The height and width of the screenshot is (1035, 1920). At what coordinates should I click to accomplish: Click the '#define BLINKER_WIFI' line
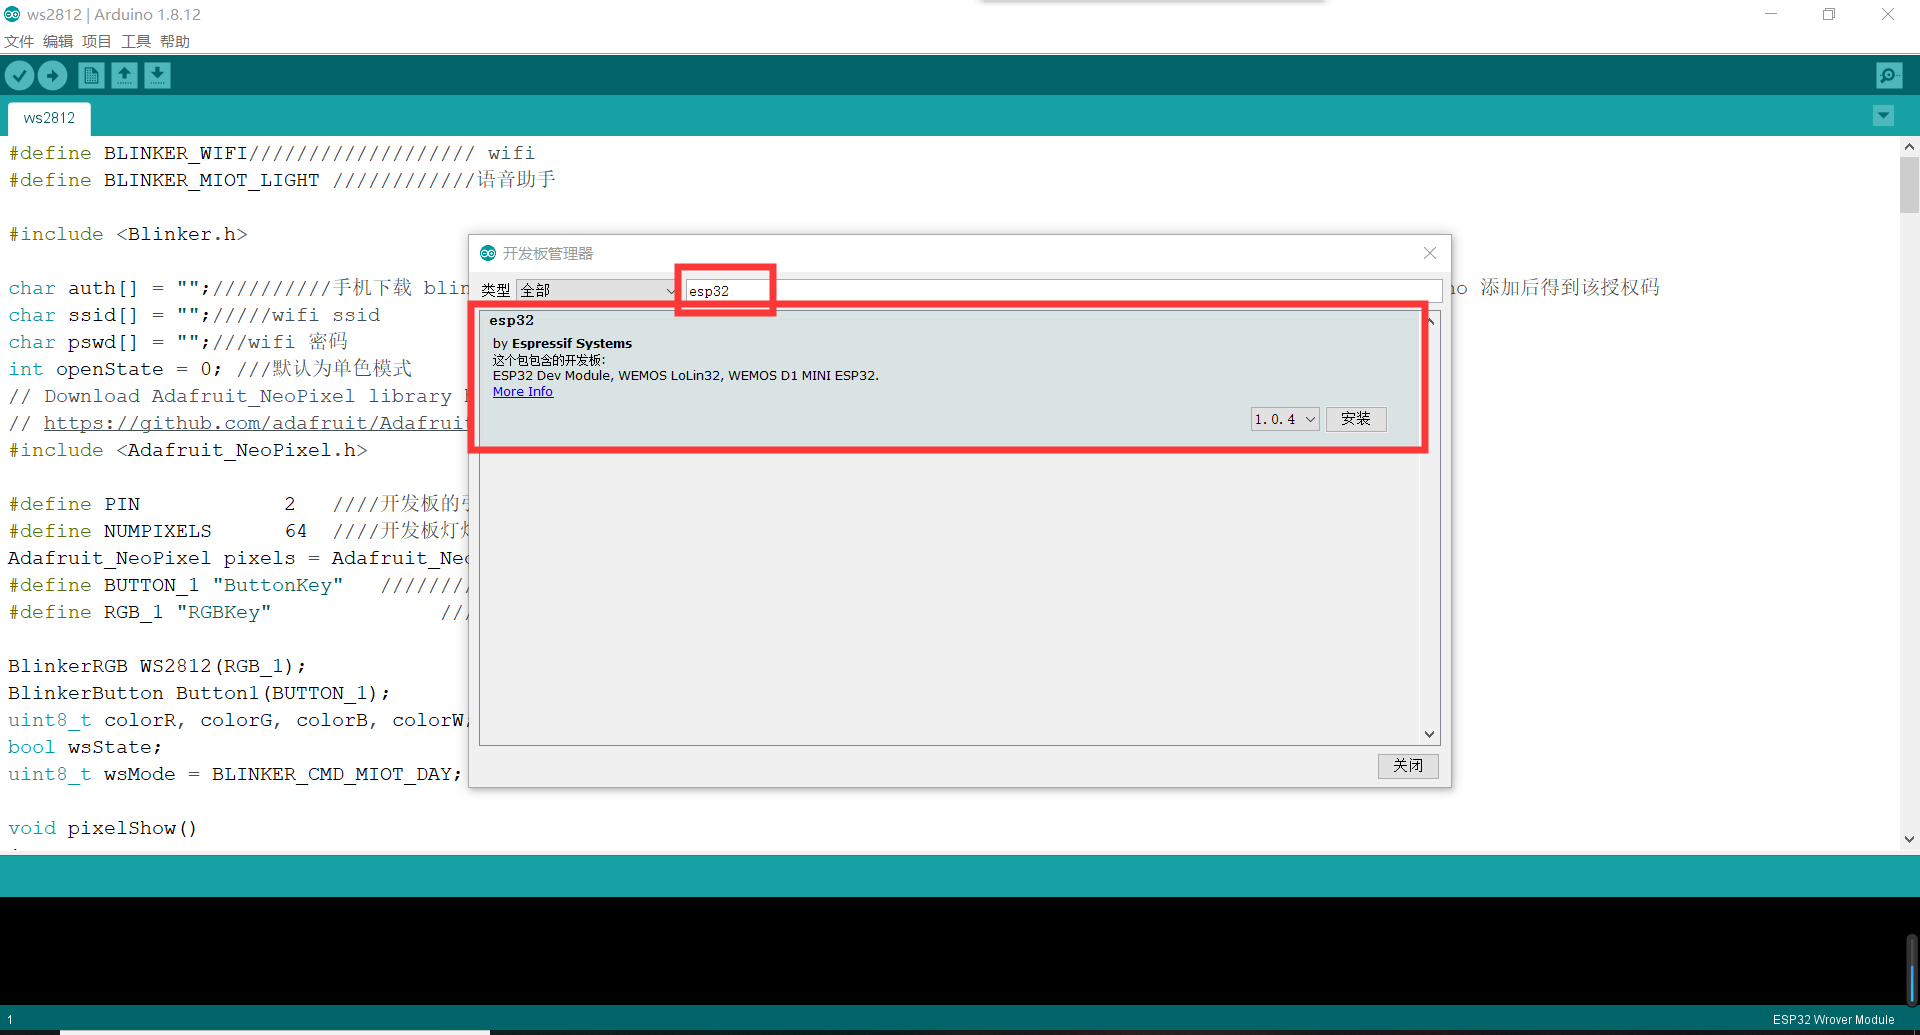tap(271, 153)
